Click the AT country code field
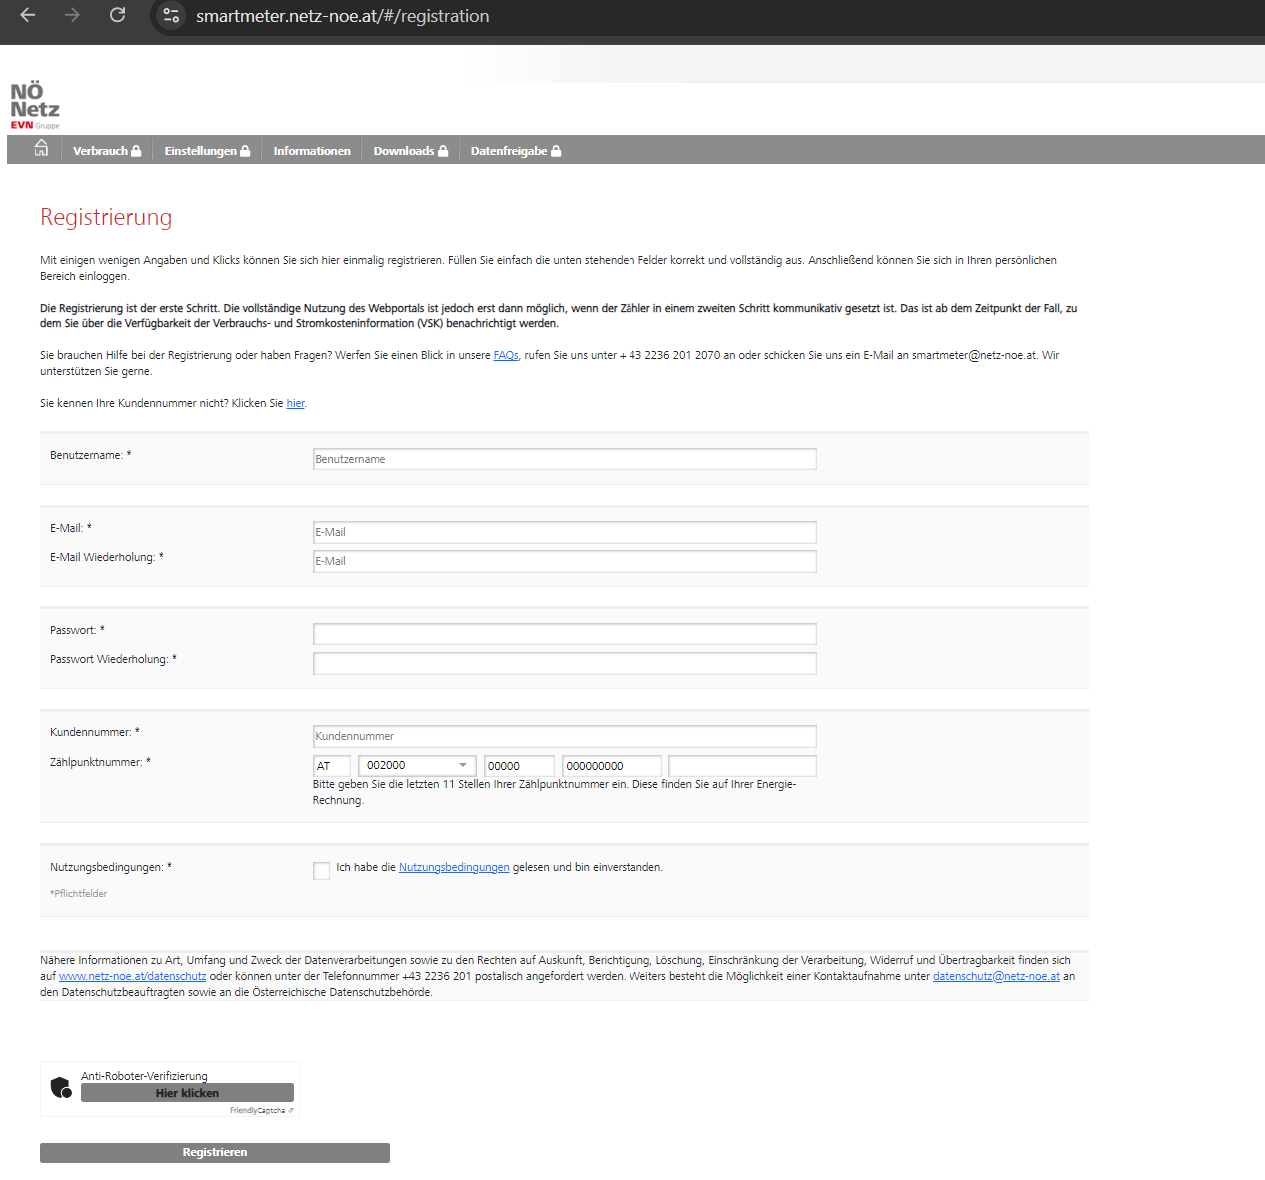 tap(332, 766)
